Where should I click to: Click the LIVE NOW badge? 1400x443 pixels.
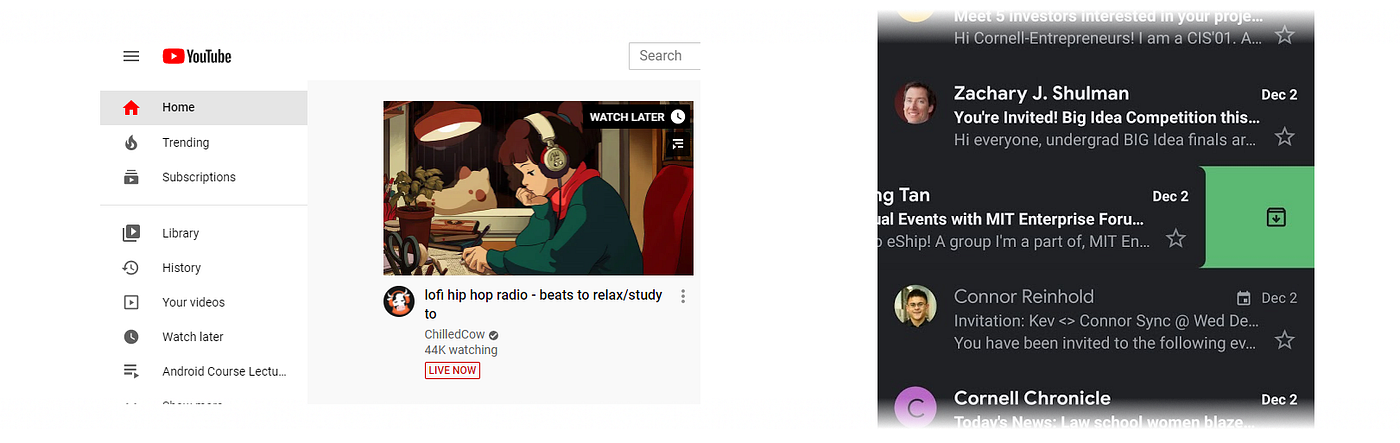452,370
